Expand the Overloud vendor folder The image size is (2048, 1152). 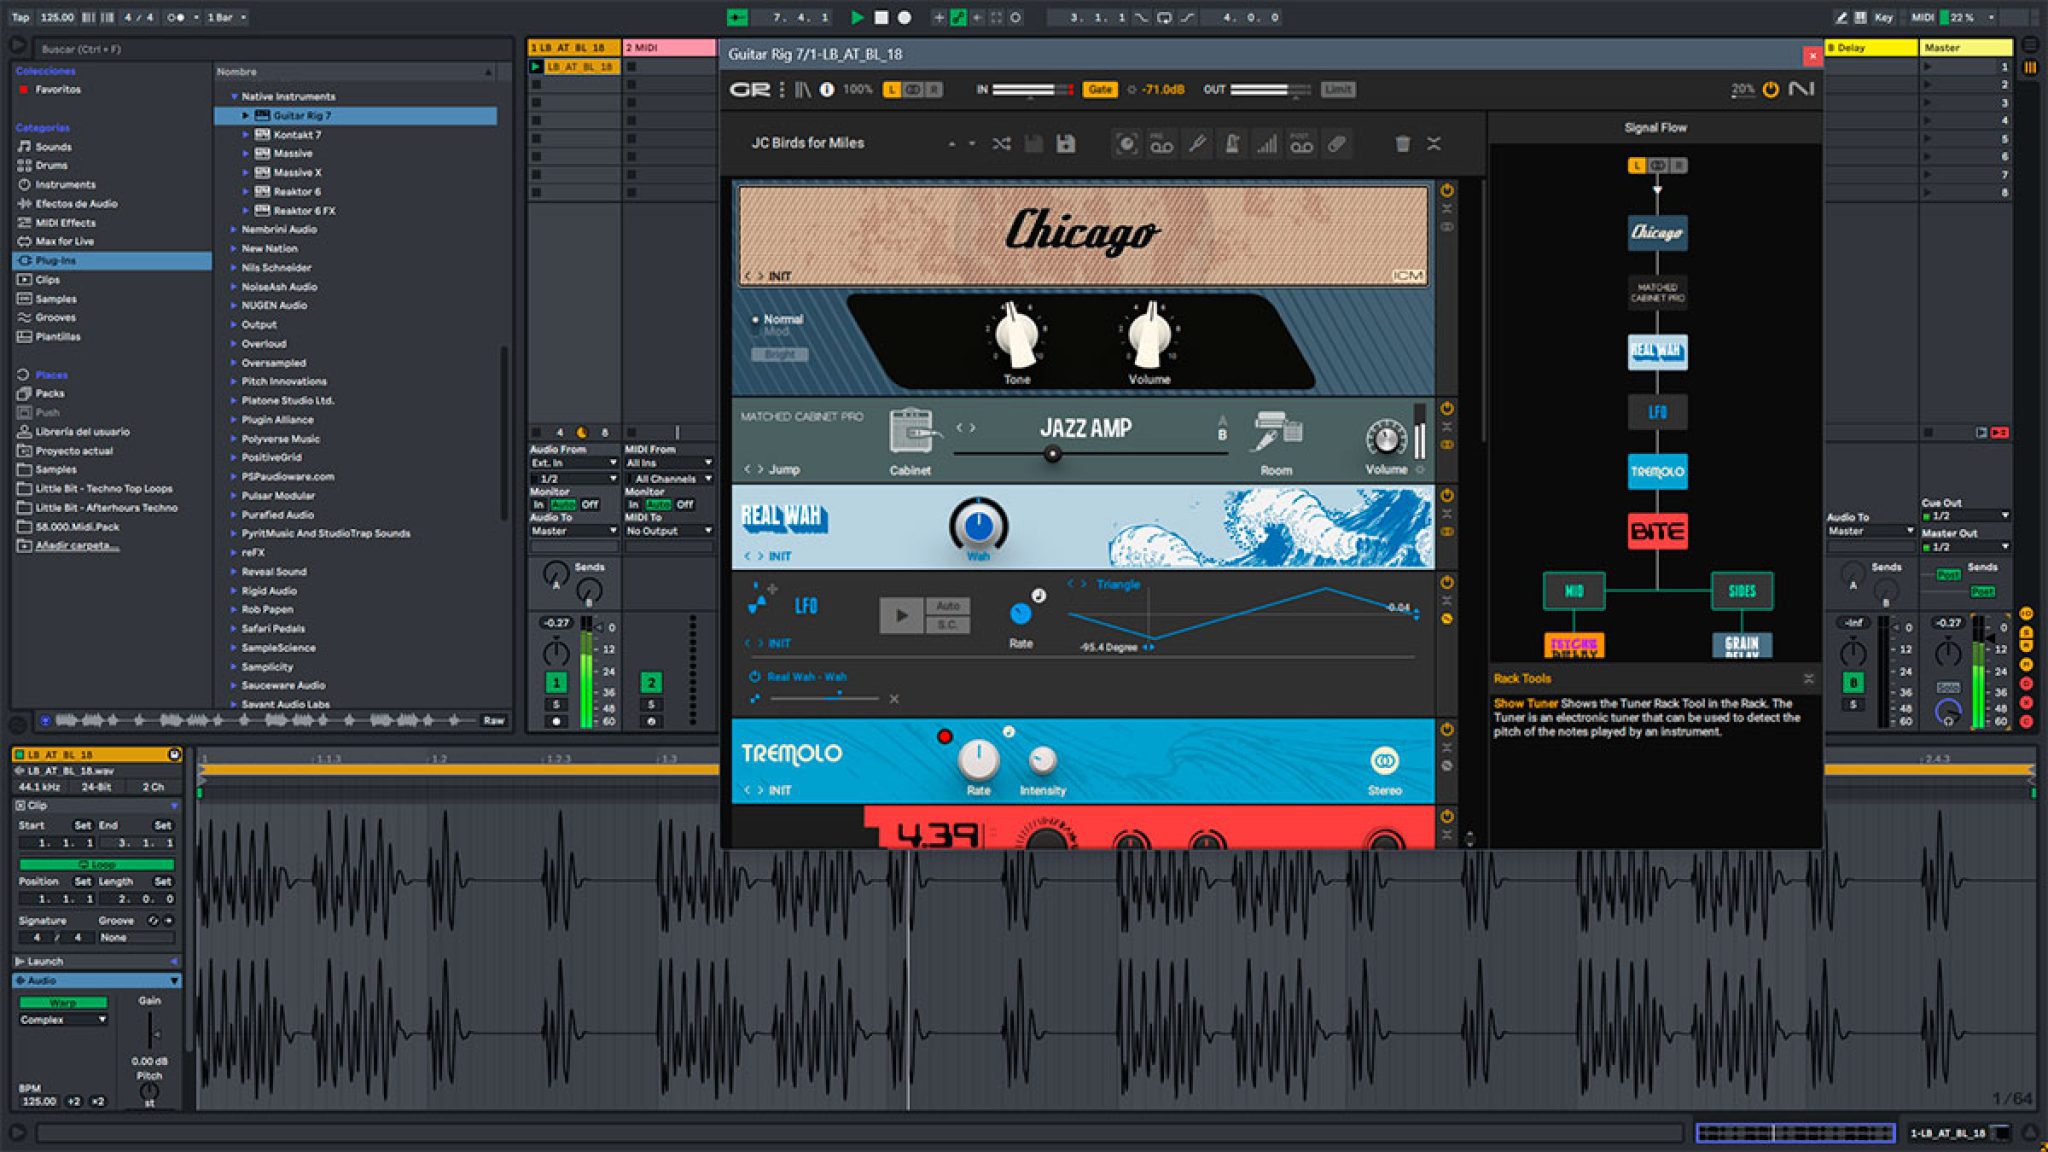click(x=234, y=344)
